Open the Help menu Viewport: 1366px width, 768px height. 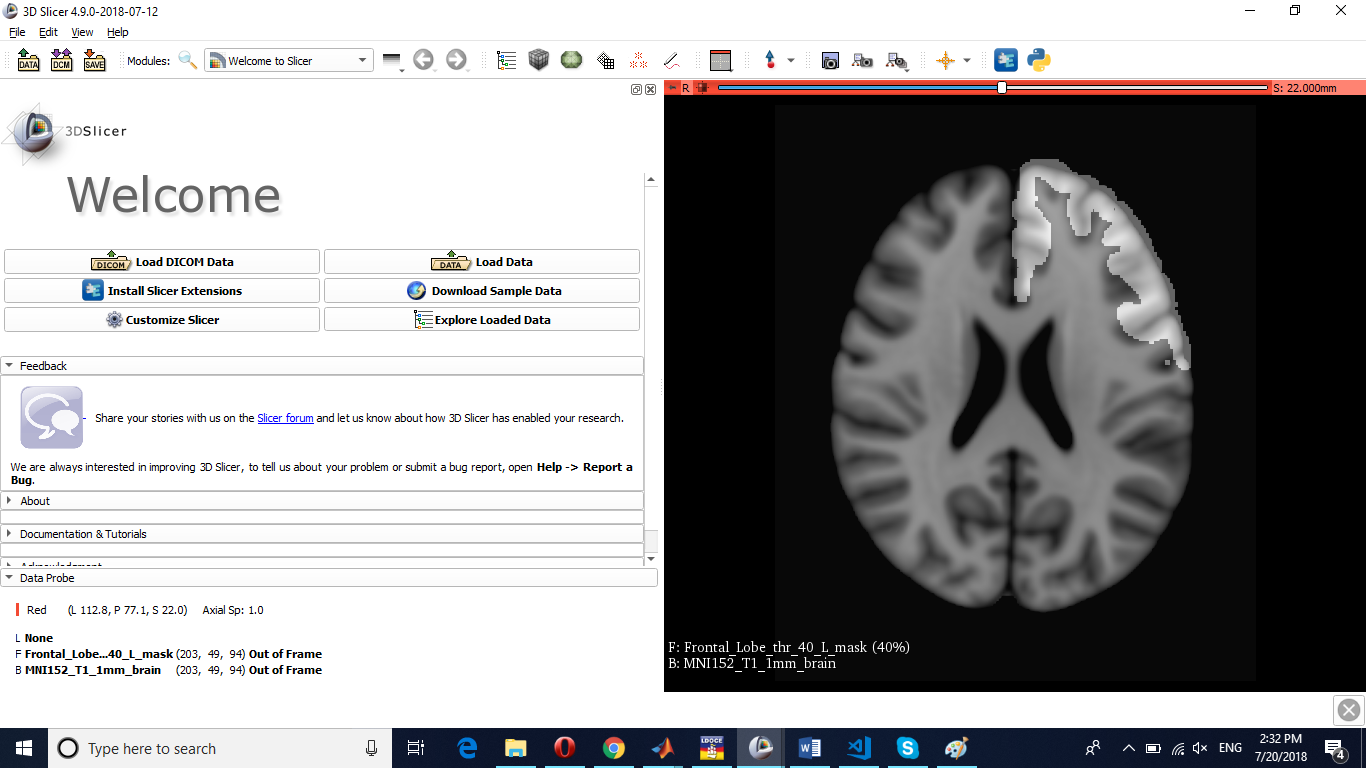[x=118, y=32]
